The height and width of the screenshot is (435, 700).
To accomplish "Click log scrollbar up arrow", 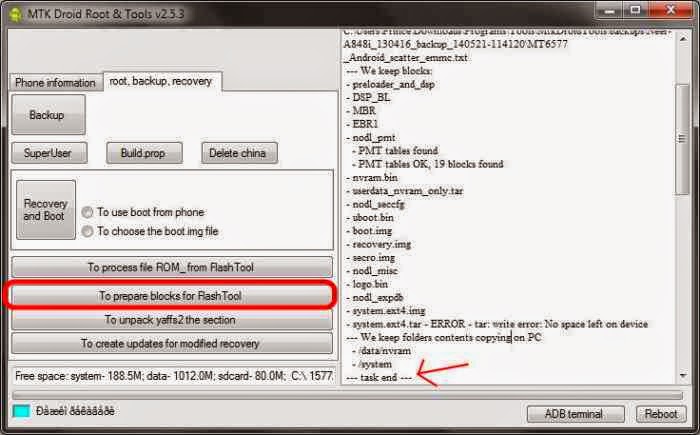I will tap(683, 39).
